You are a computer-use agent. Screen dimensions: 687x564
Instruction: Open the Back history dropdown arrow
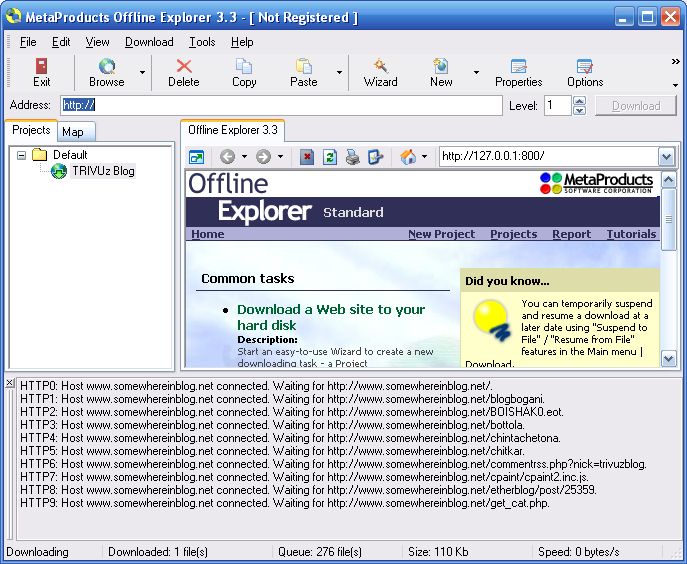[x=244, y=156]
